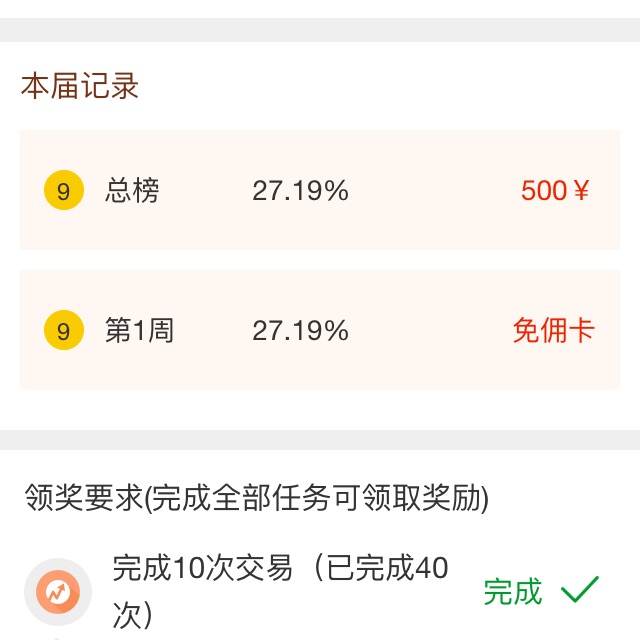Select the 第1周 weekly label

pyautogui.click(x=140, y=330)
